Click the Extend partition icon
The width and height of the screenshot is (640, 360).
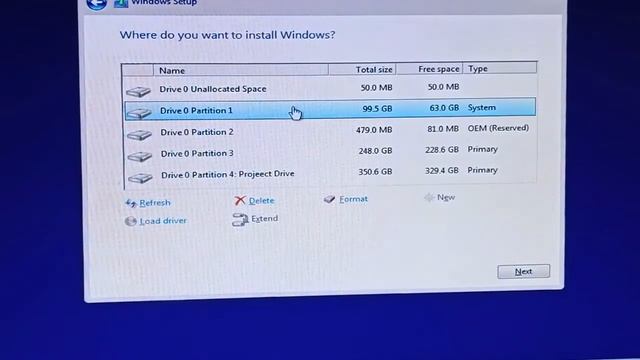[240, 220]
